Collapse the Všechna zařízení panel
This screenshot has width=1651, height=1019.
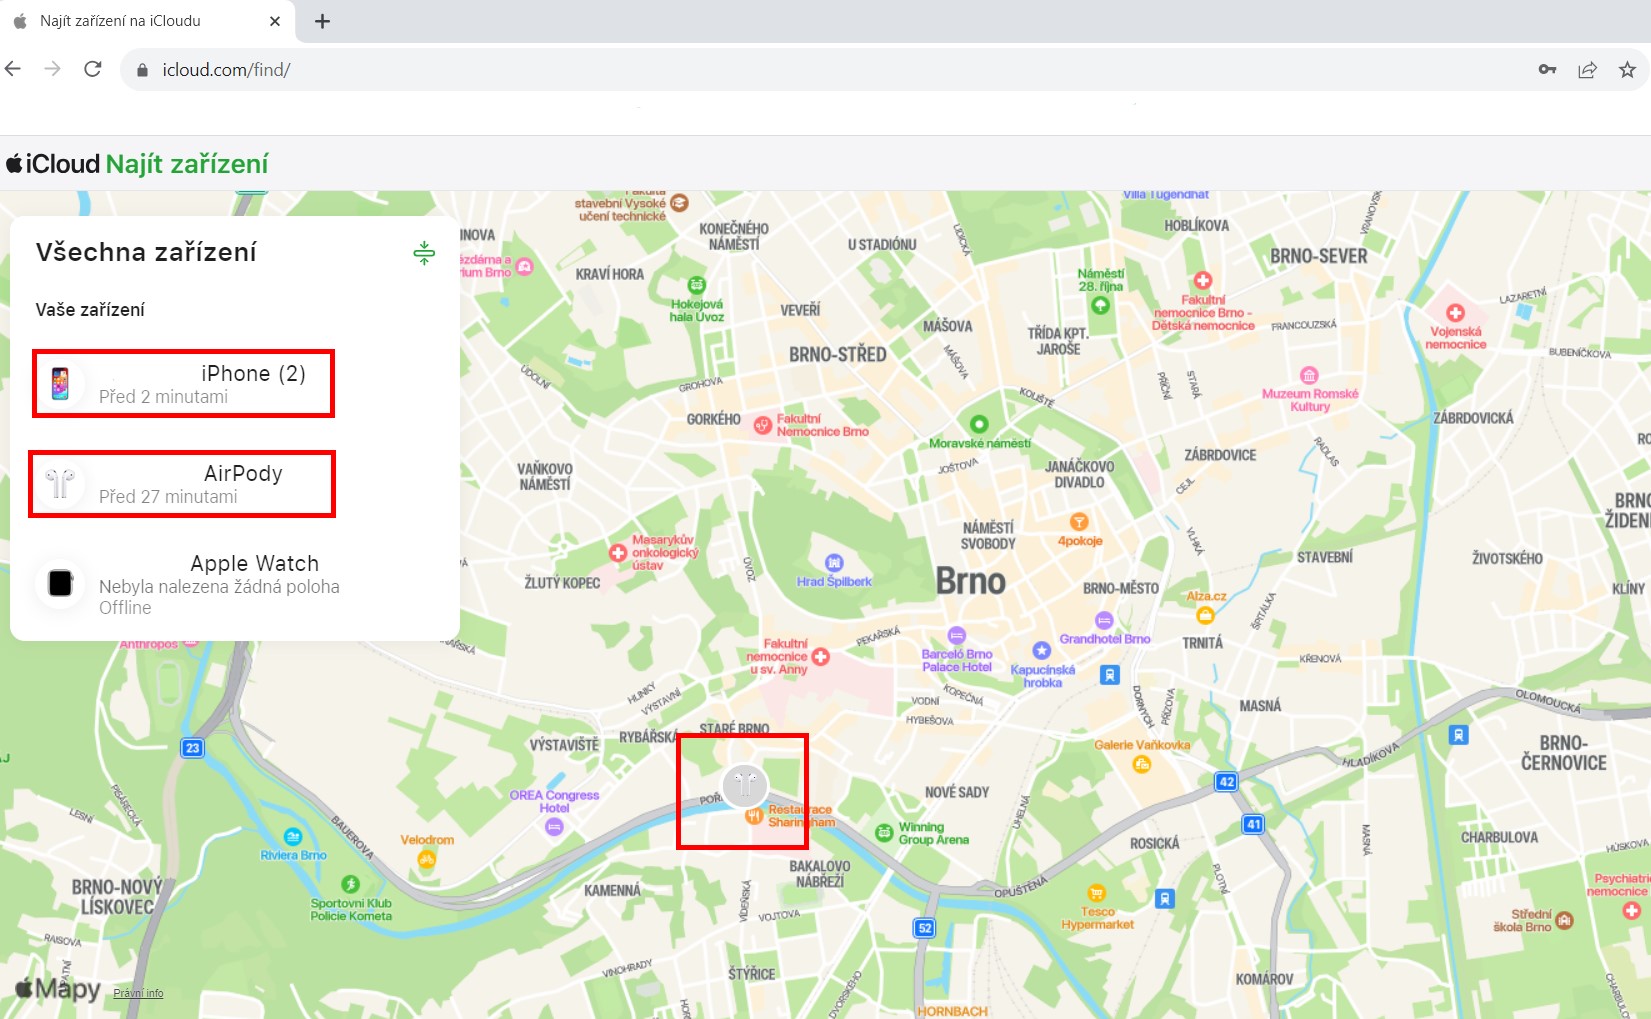point(424,253)
